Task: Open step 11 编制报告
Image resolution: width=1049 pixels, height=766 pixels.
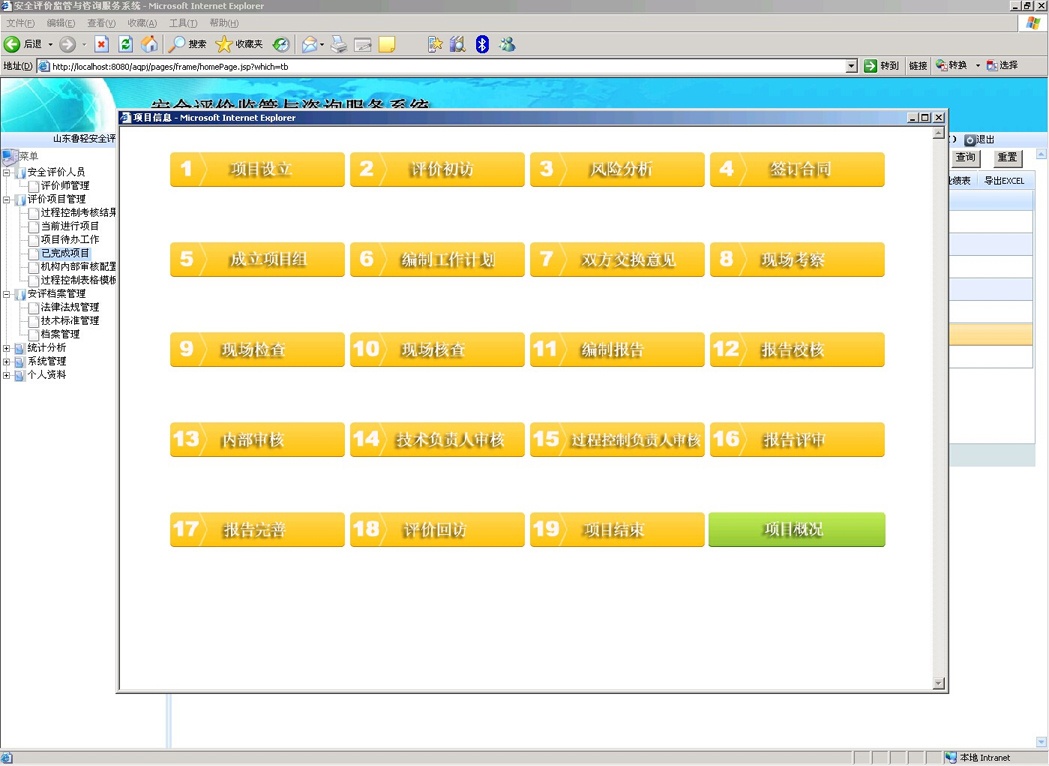Action: pos(617,350)
